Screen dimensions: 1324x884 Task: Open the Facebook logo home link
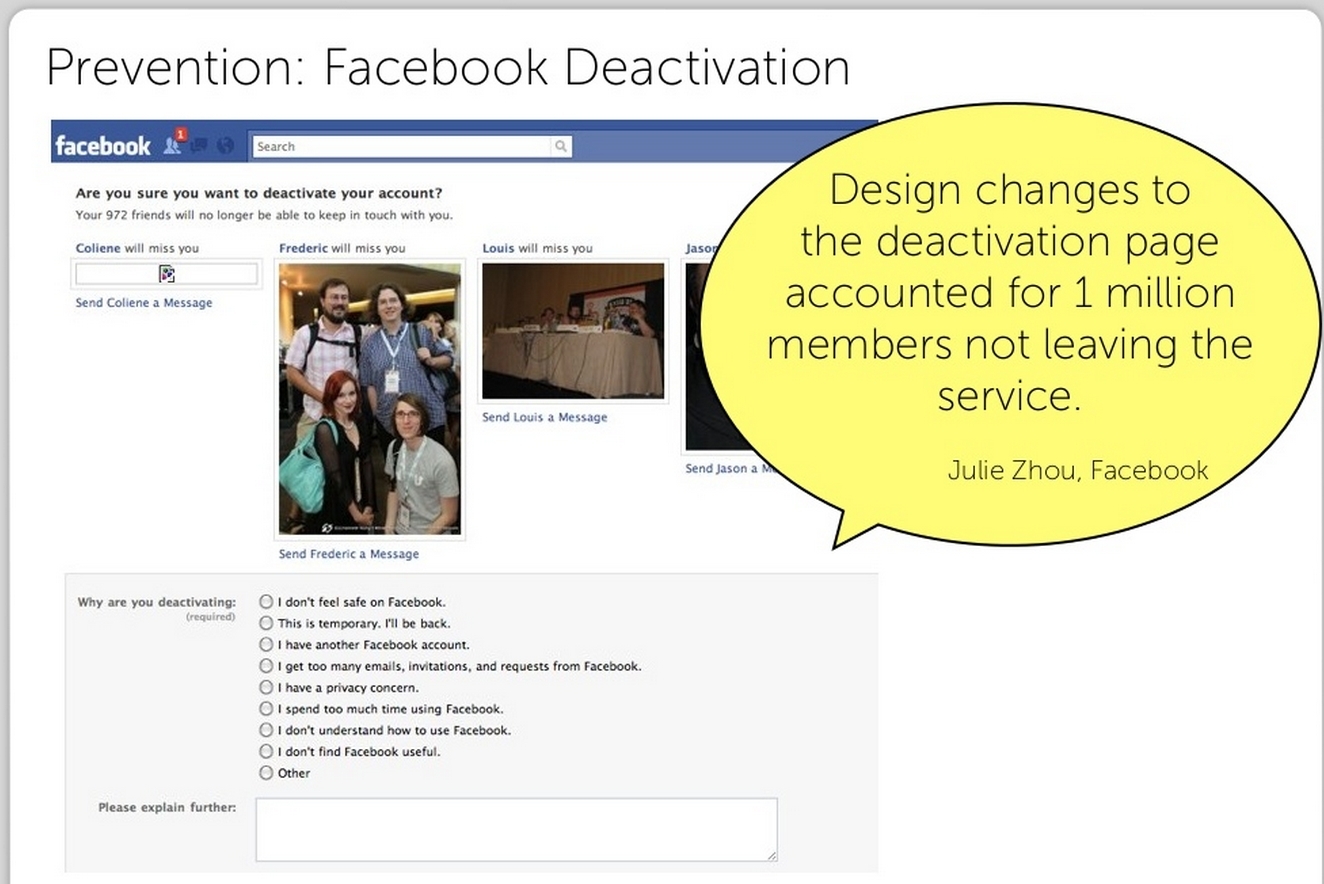(x=103, y=146)
